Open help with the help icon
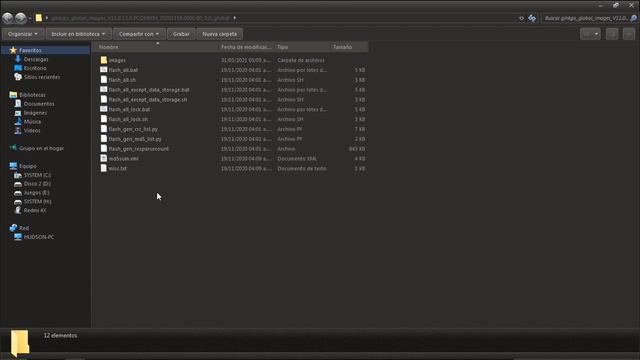The height and width of the screenshot is (360, 640). pyautogui.click(x=629, y=34)
